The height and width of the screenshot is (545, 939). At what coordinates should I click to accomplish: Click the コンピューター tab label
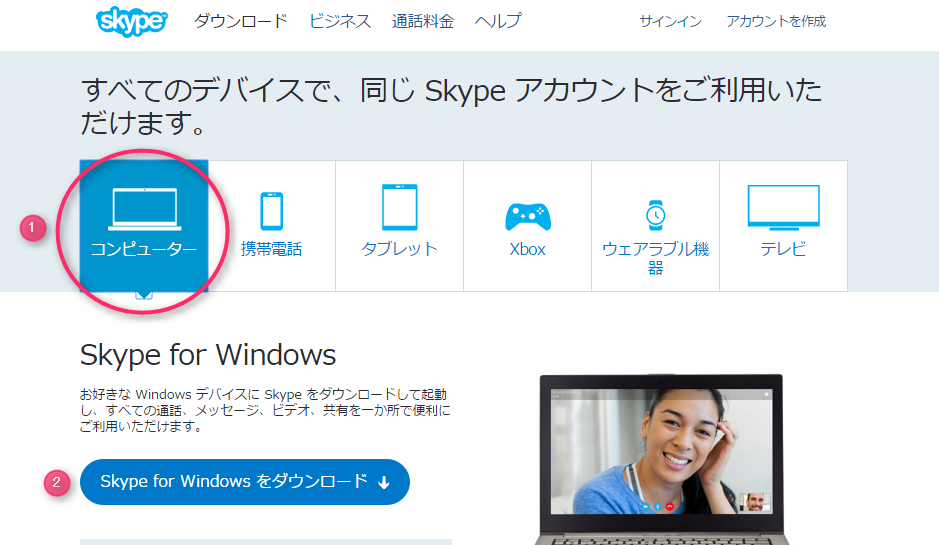[x=144, y=249]
